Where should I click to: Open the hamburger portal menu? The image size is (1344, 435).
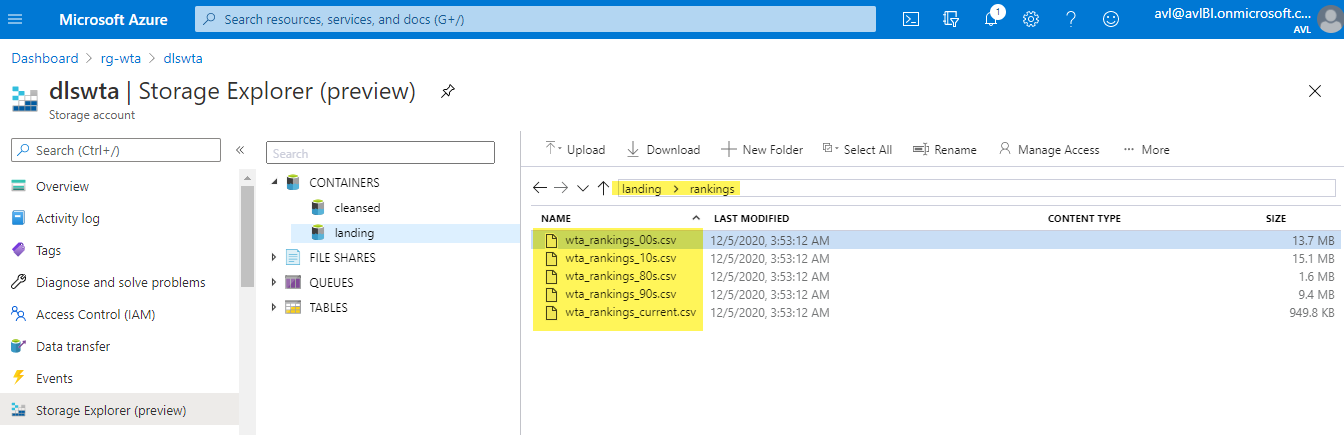pos(15,19)
